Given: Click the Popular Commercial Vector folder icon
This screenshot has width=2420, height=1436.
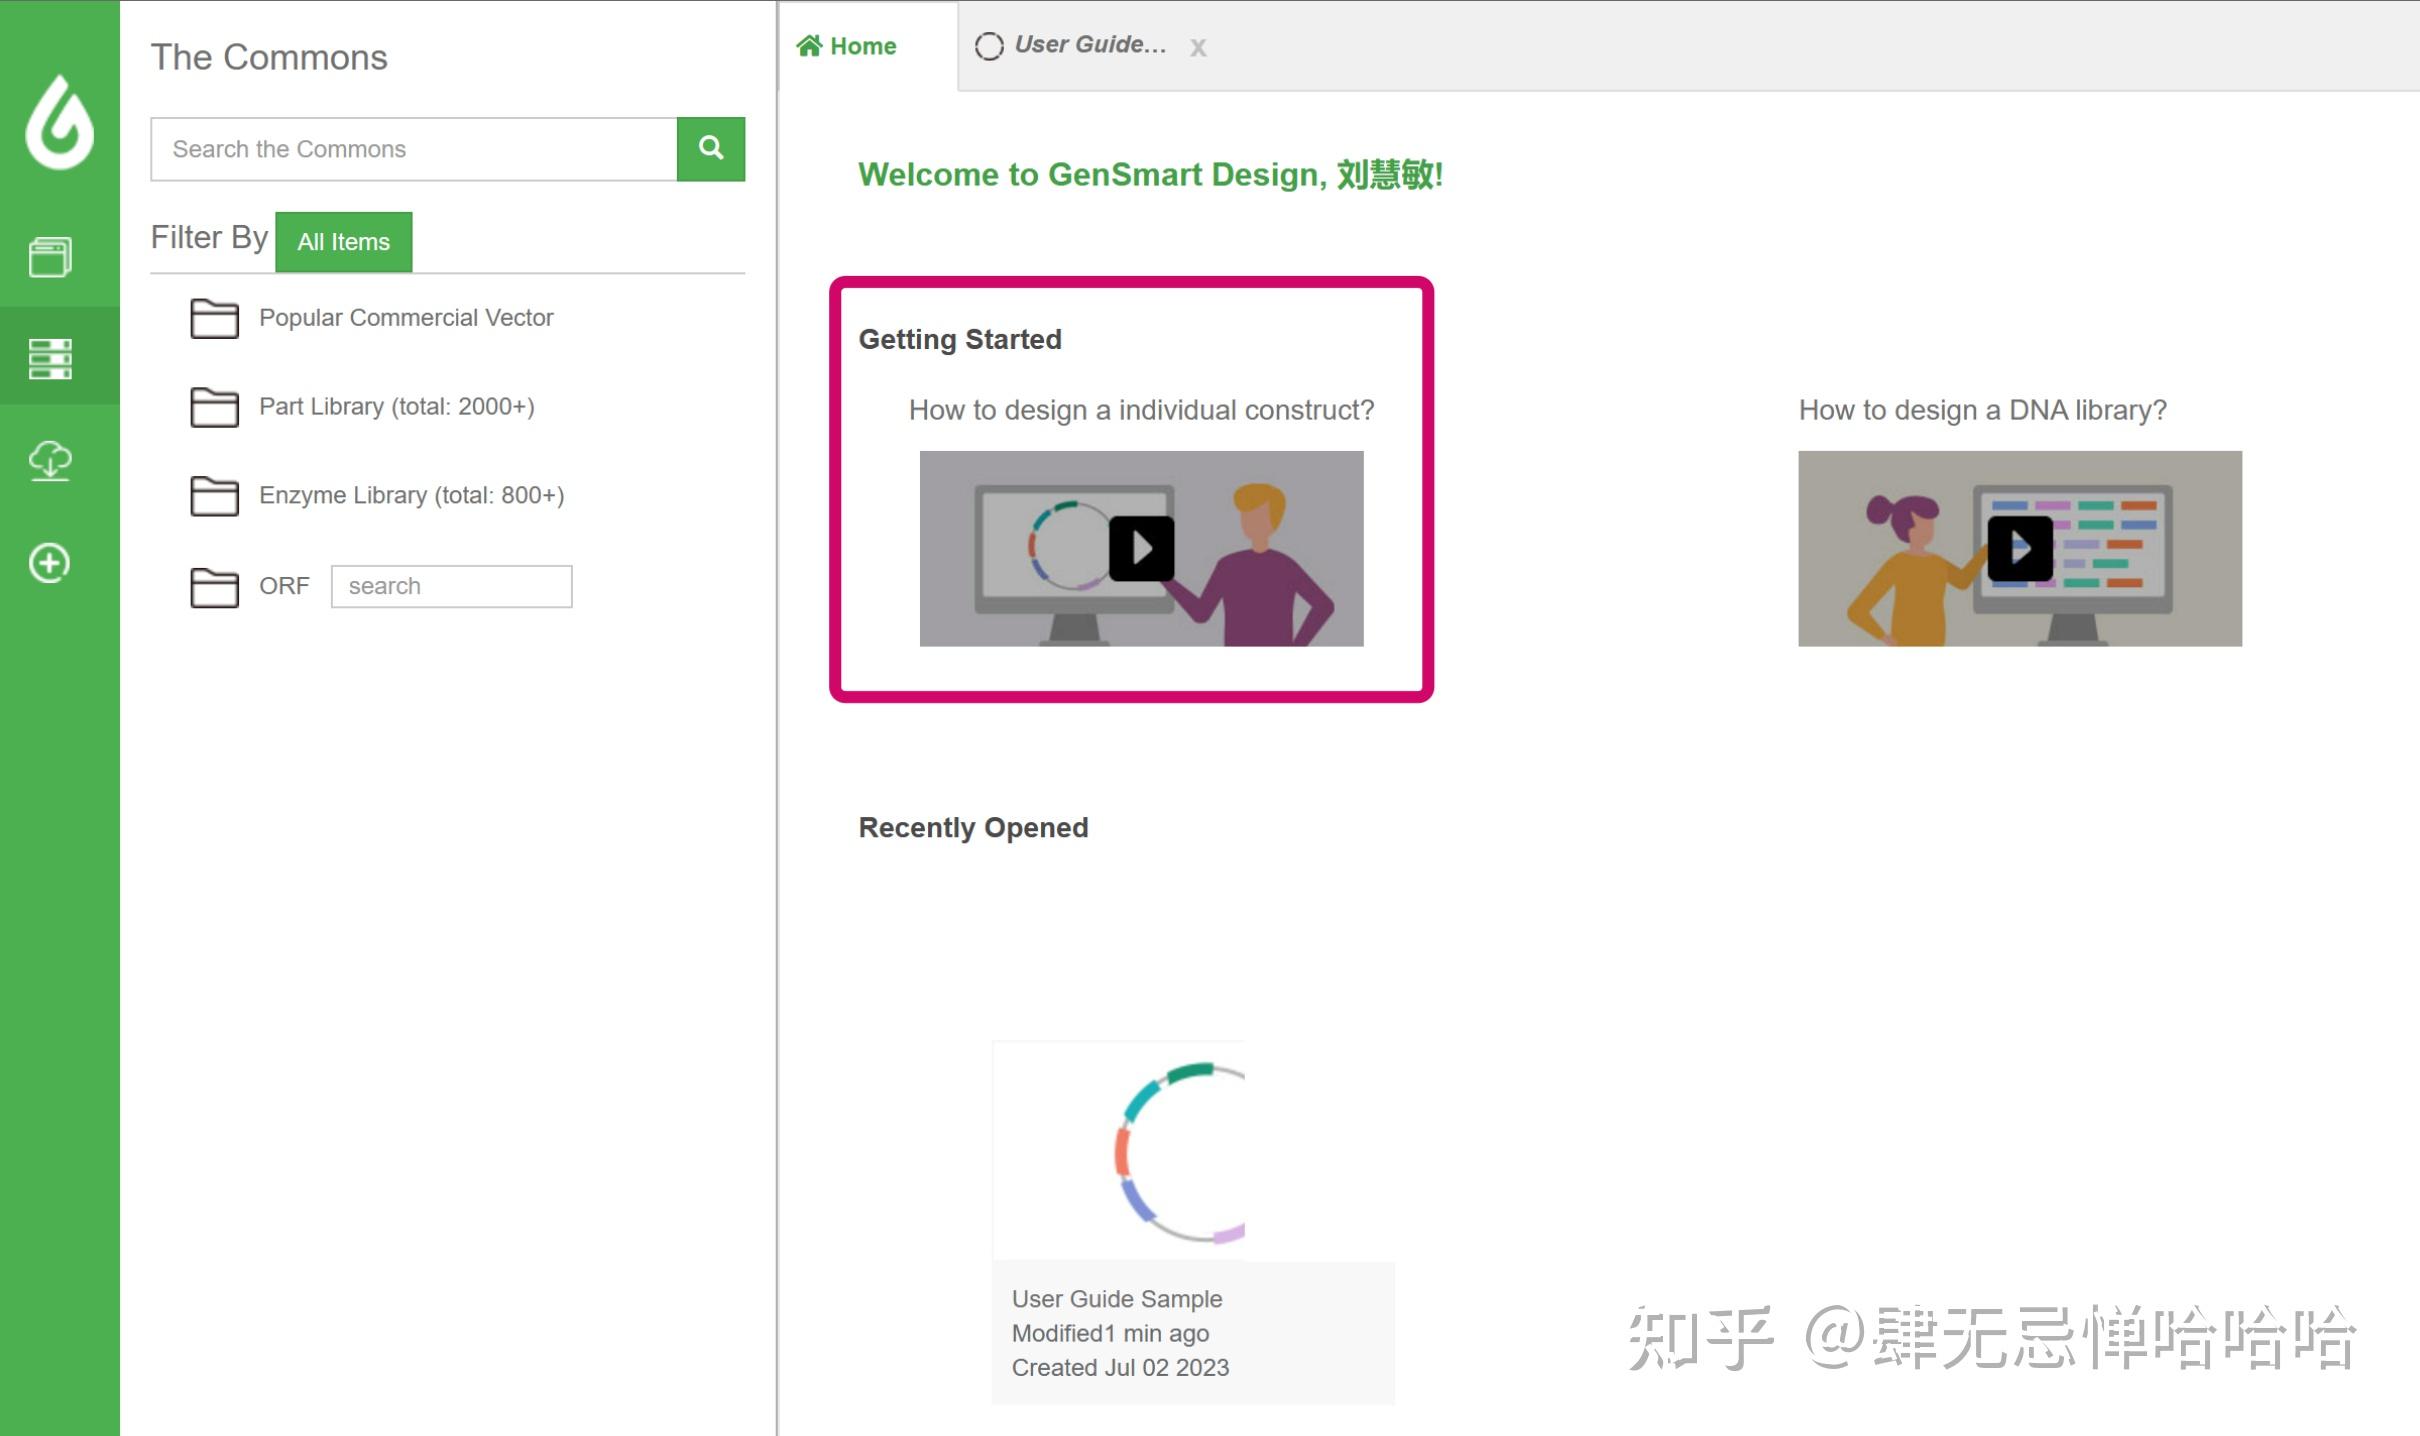Looking at the screenshot, I should [214, 319].
